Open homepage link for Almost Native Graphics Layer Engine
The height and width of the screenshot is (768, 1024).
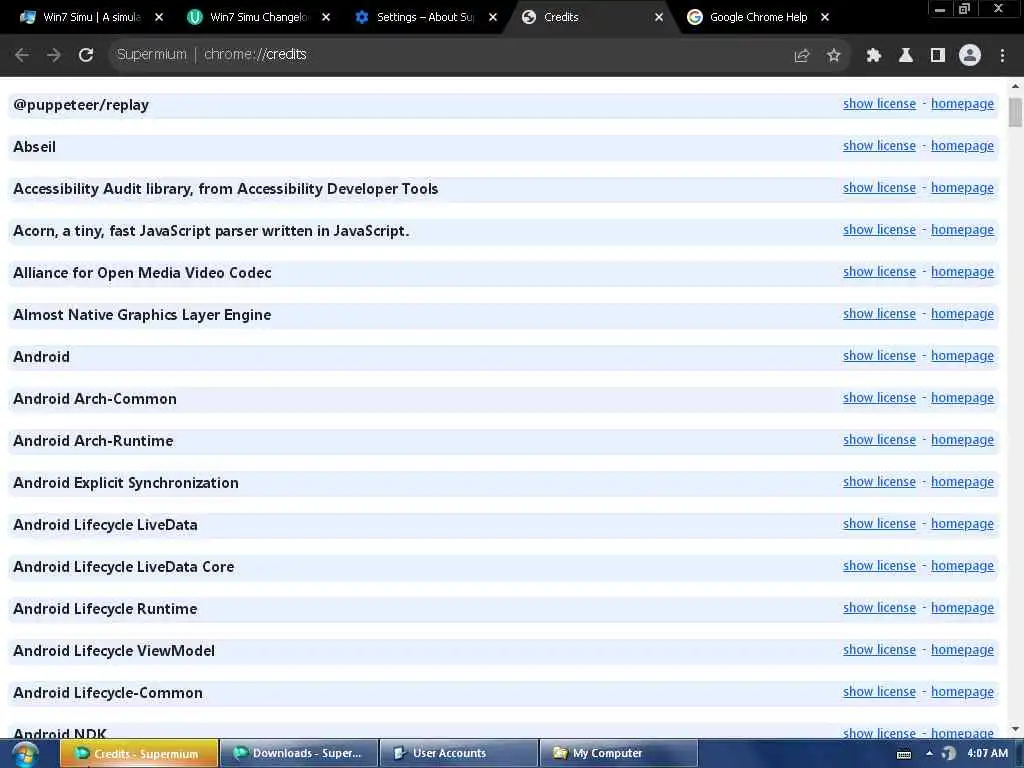962,313
